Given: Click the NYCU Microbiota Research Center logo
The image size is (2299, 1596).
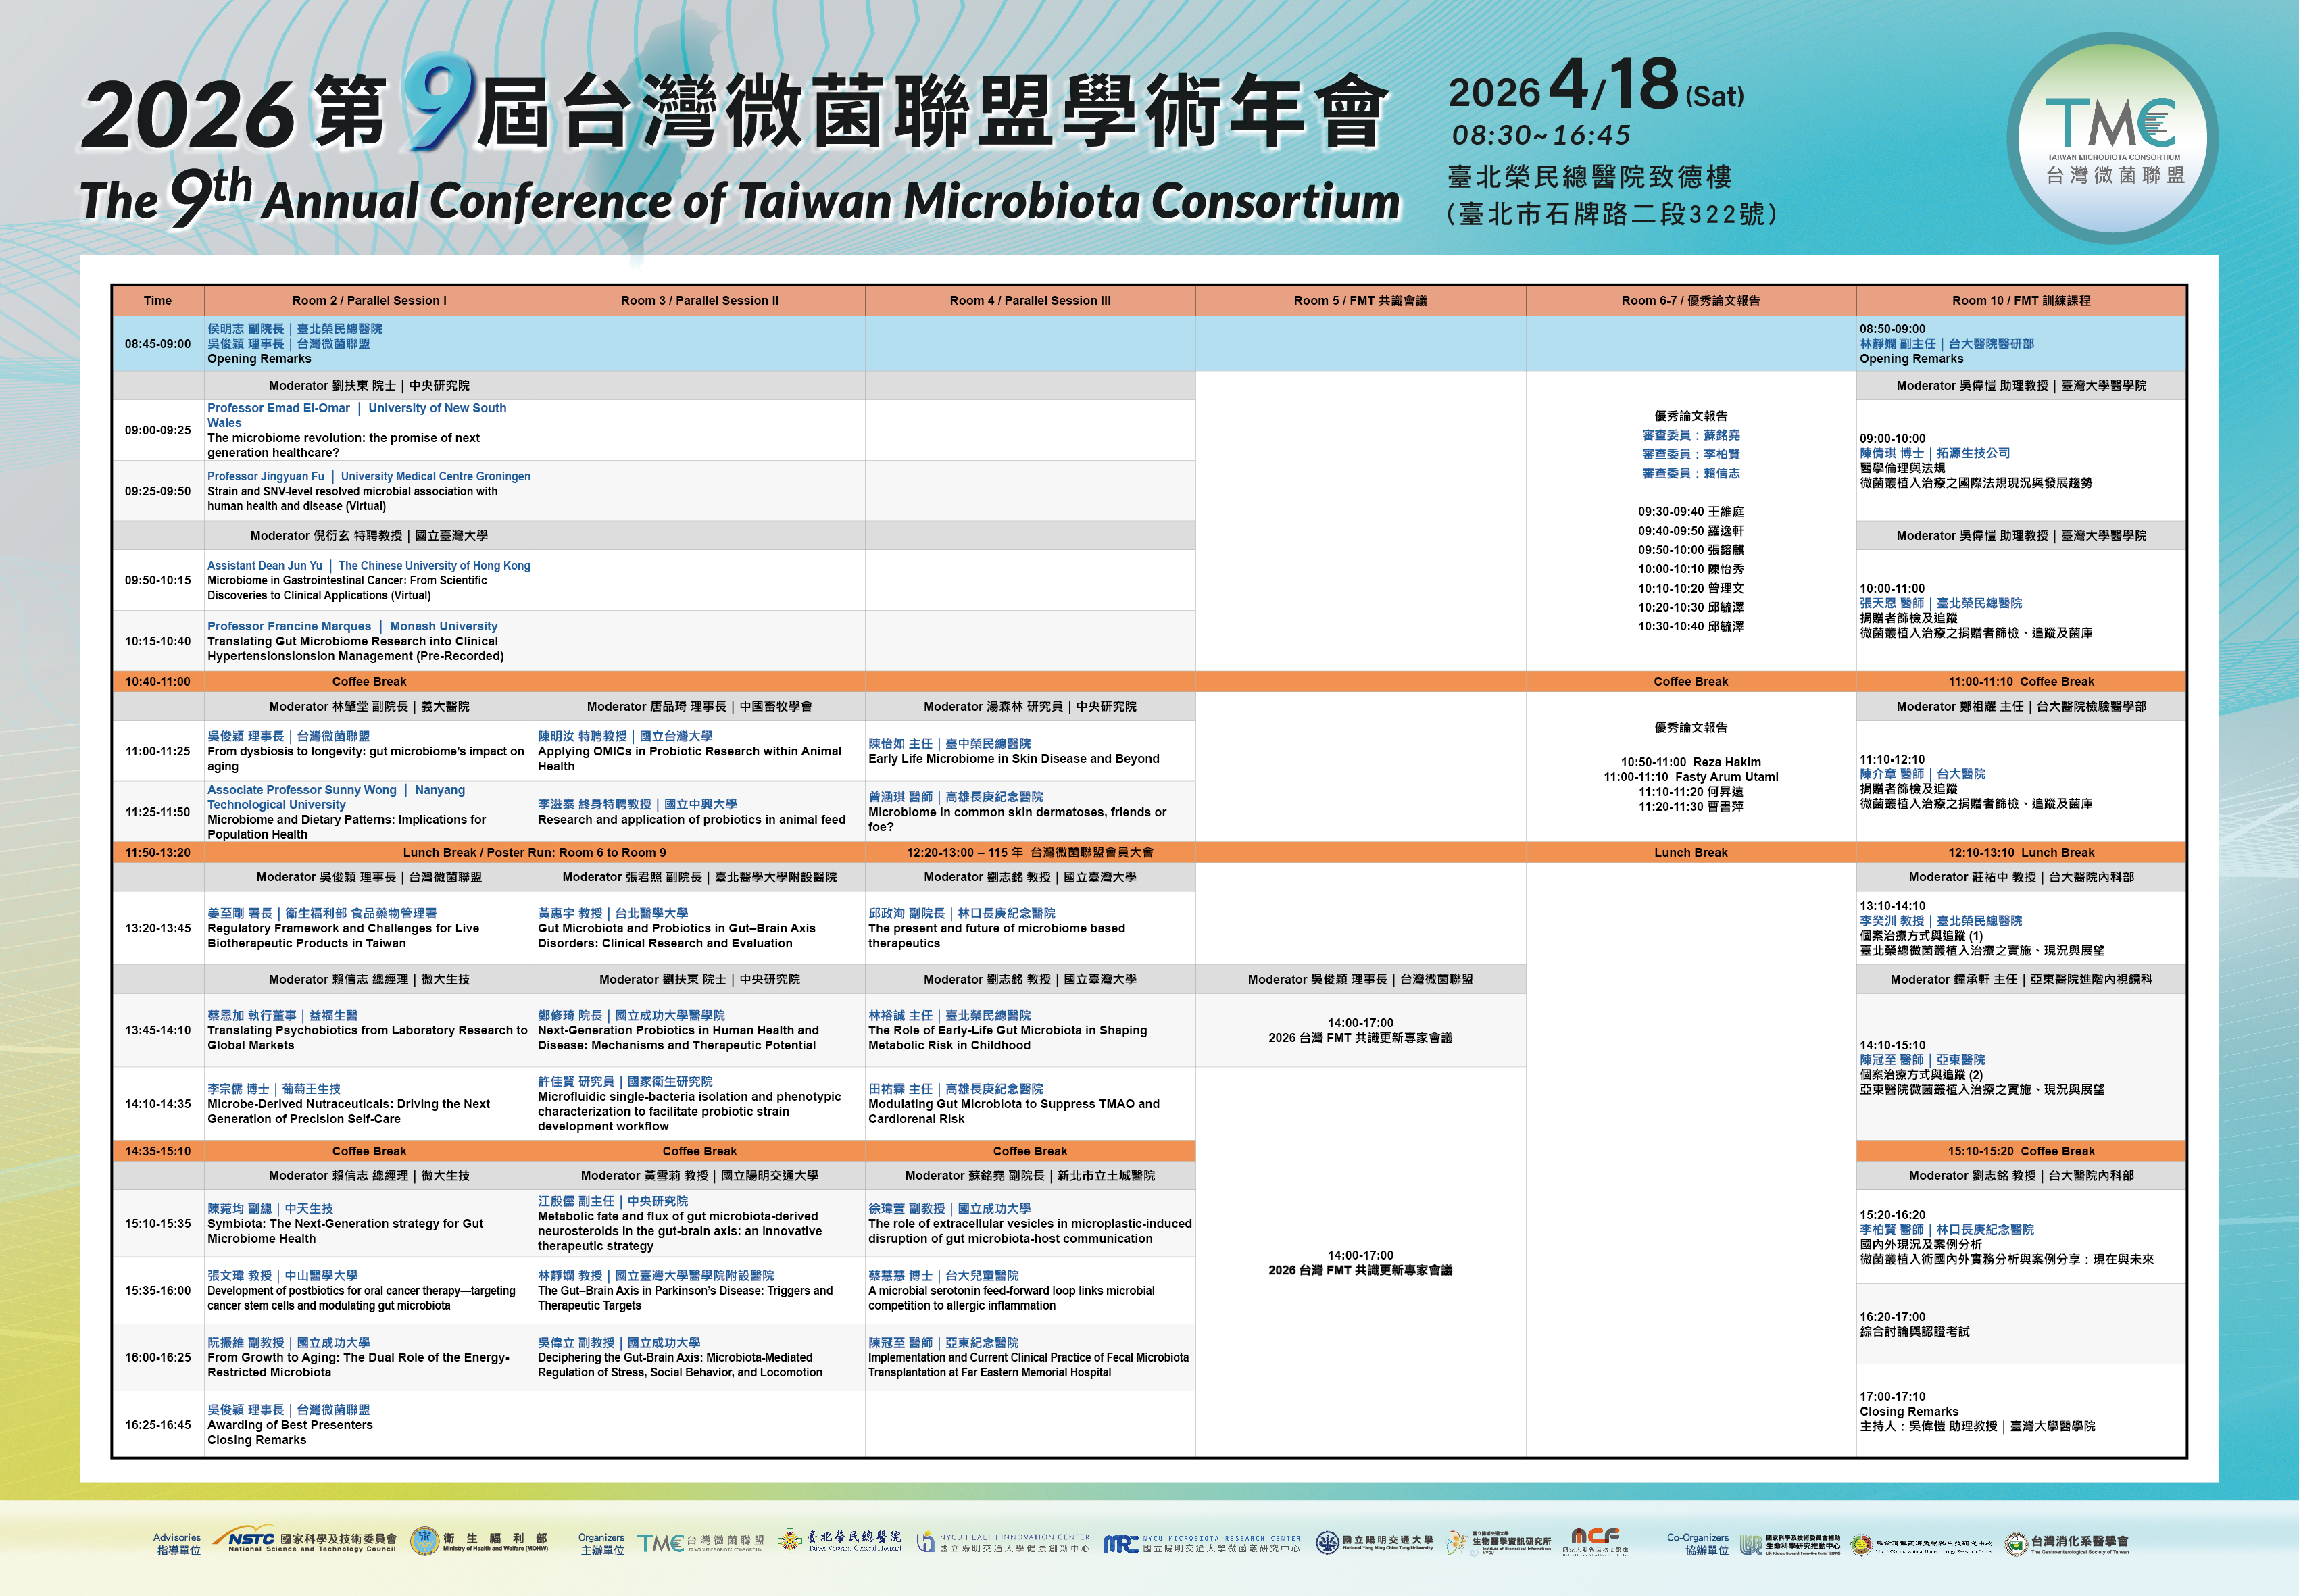Looking at the screenshot, I should pyautogui.click(x=1201, y=1543).
